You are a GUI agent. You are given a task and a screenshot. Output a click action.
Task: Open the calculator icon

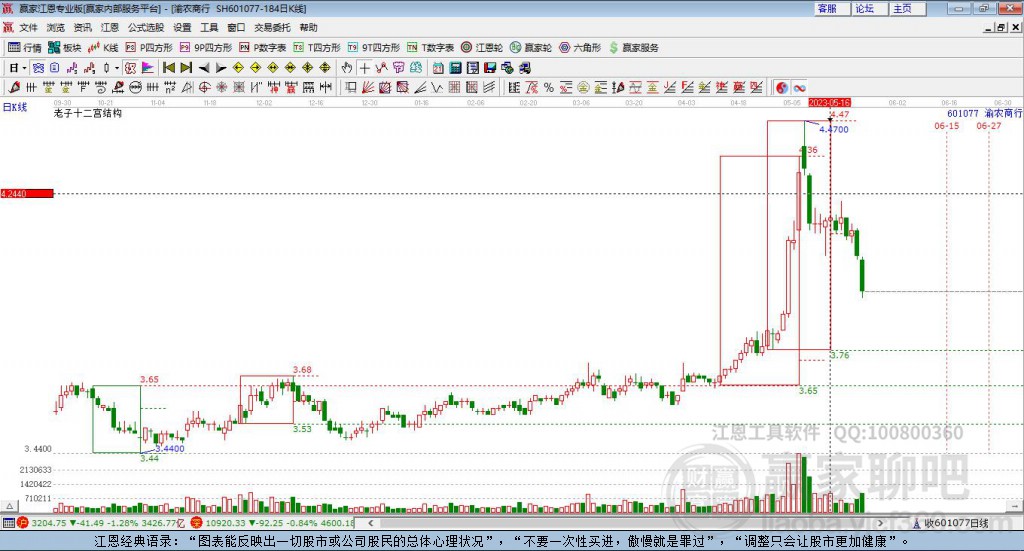click(455, 68)
